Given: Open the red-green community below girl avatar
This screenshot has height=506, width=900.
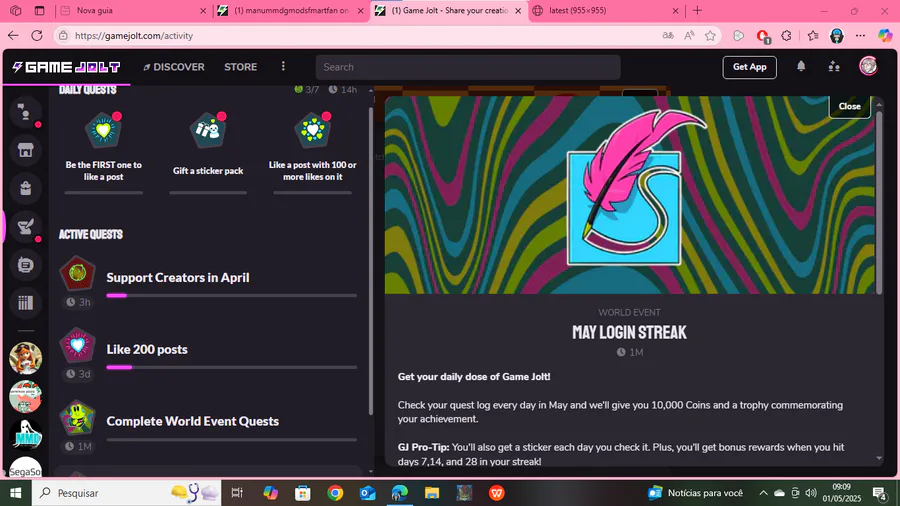Looking at the screenshot, I should click(x=25, y=396).
